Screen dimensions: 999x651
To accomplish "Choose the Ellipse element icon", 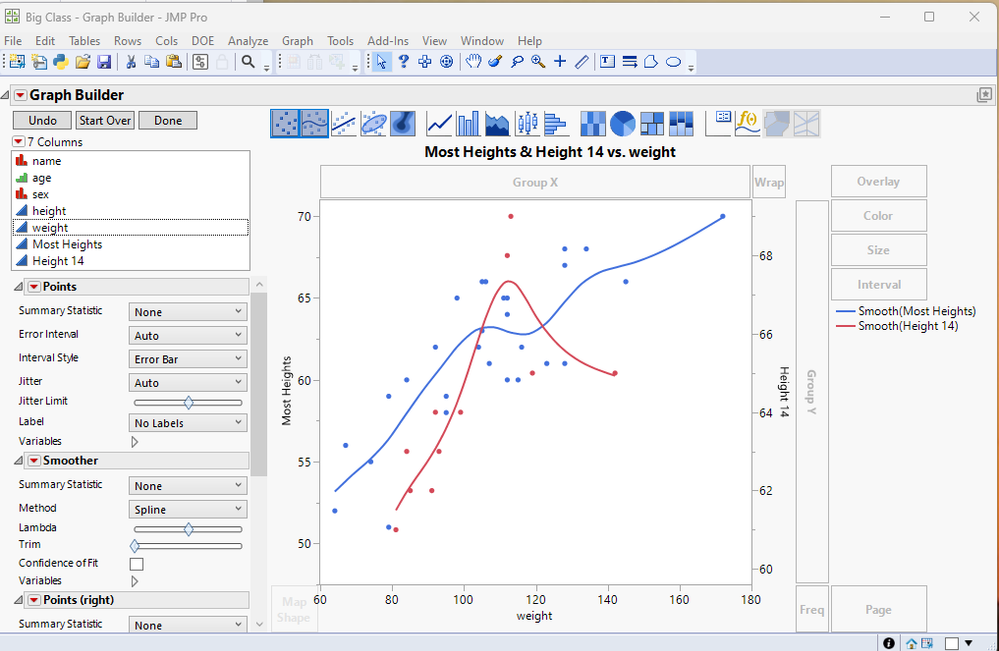I will click(373, 123).
